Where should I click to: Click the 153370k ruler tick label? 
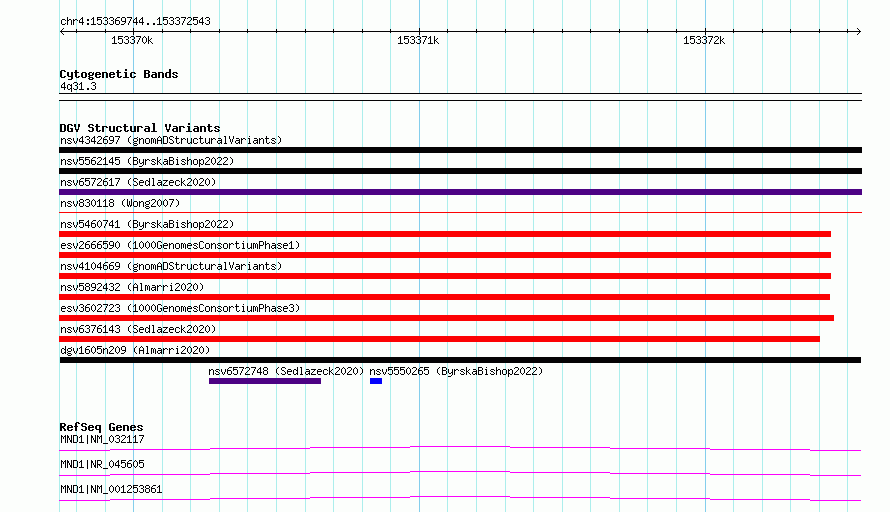(x=132, y=40)
